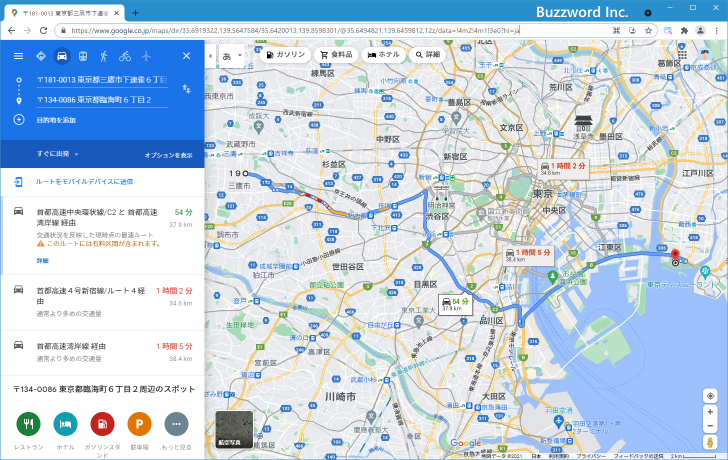Select the recommended travel mode icon
The image size is (728, 460).
[41, 56]
